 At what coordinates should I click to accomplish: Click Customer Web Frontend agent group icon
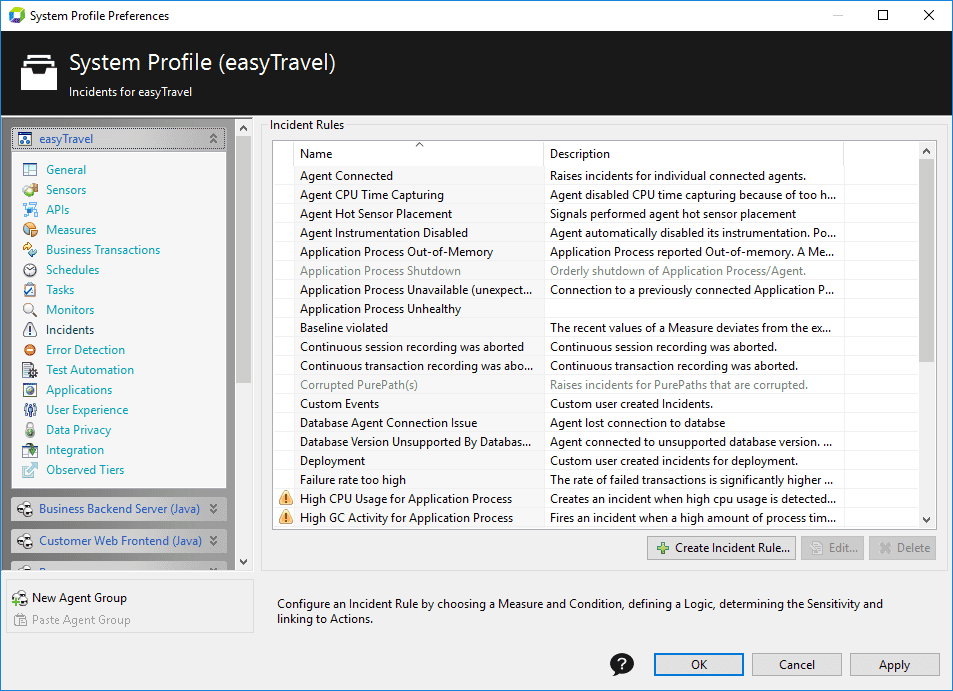click(25, 541)
